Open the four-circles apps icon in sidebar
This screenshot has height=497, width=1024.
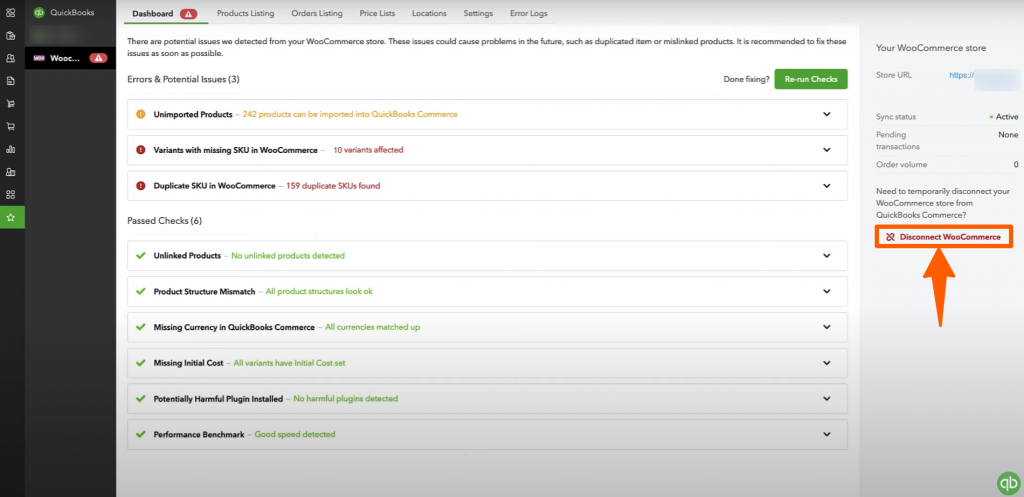click(x=10, y=195)
